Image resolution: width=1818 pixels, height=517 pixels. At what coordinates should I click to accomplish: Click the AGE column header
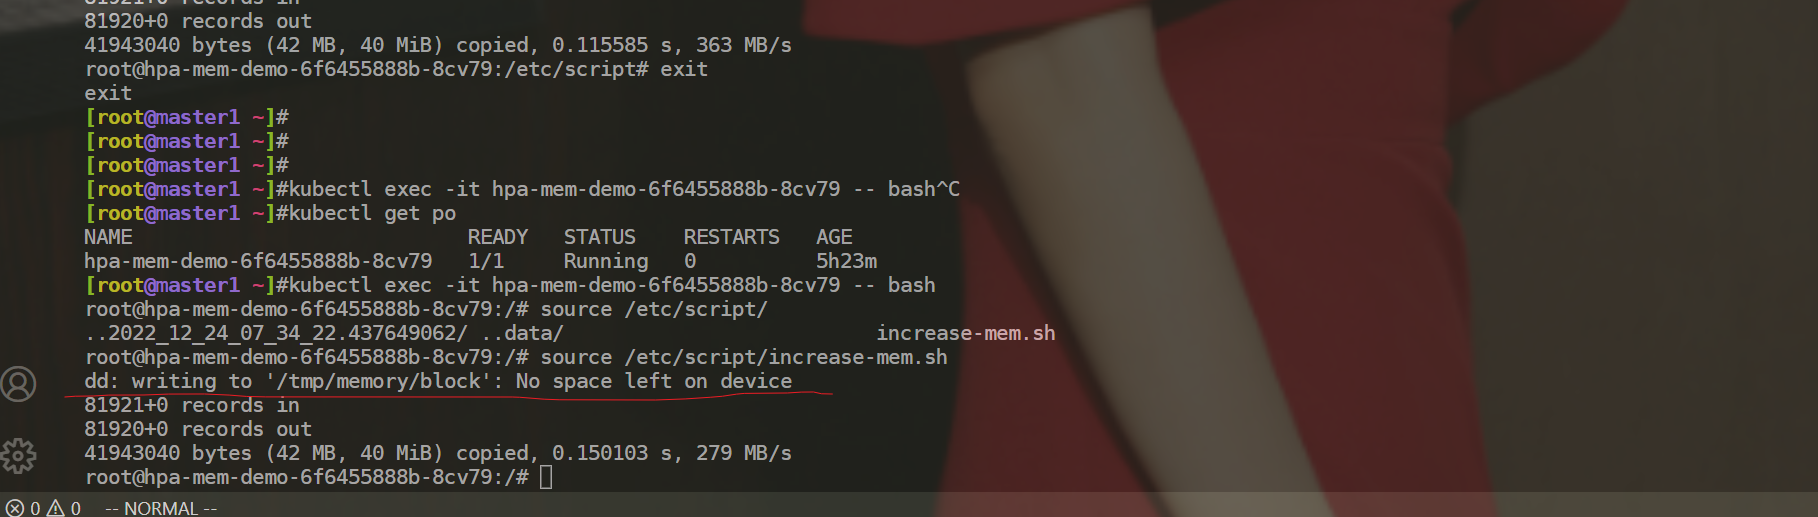coord(834,237)
